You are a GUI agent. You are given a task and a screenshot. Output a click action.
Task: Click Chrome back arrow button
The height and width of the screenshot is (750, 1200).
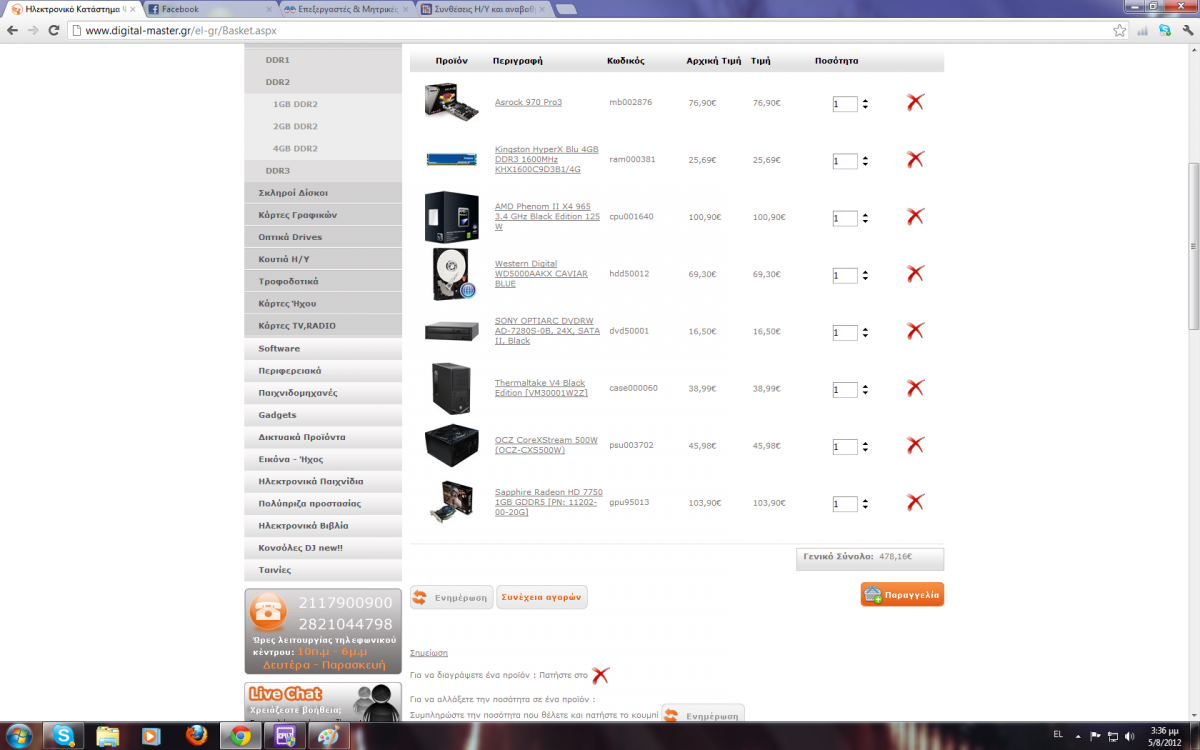(13, 30)
